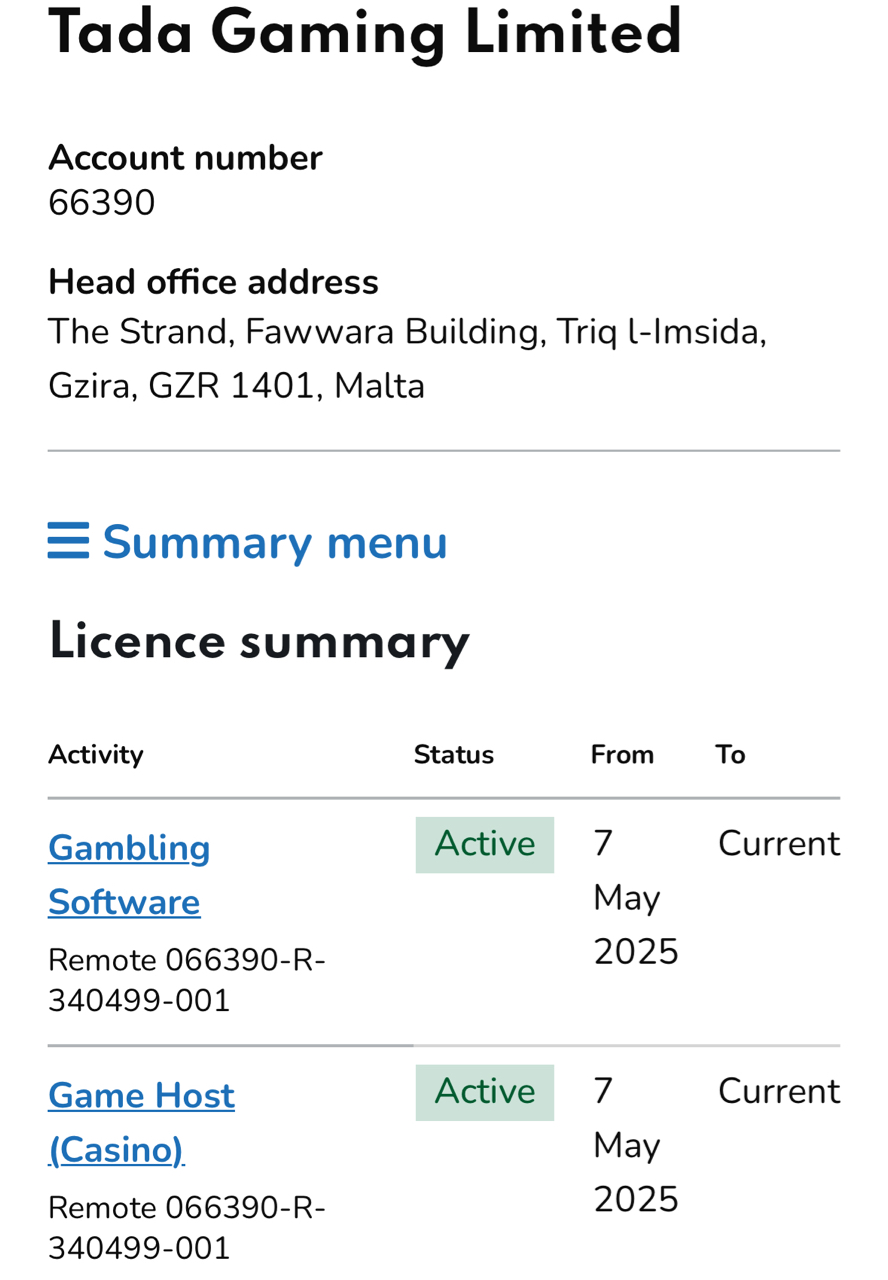Click the Active badge for Game Host
888x1280 pixels.
[485, 1092]
